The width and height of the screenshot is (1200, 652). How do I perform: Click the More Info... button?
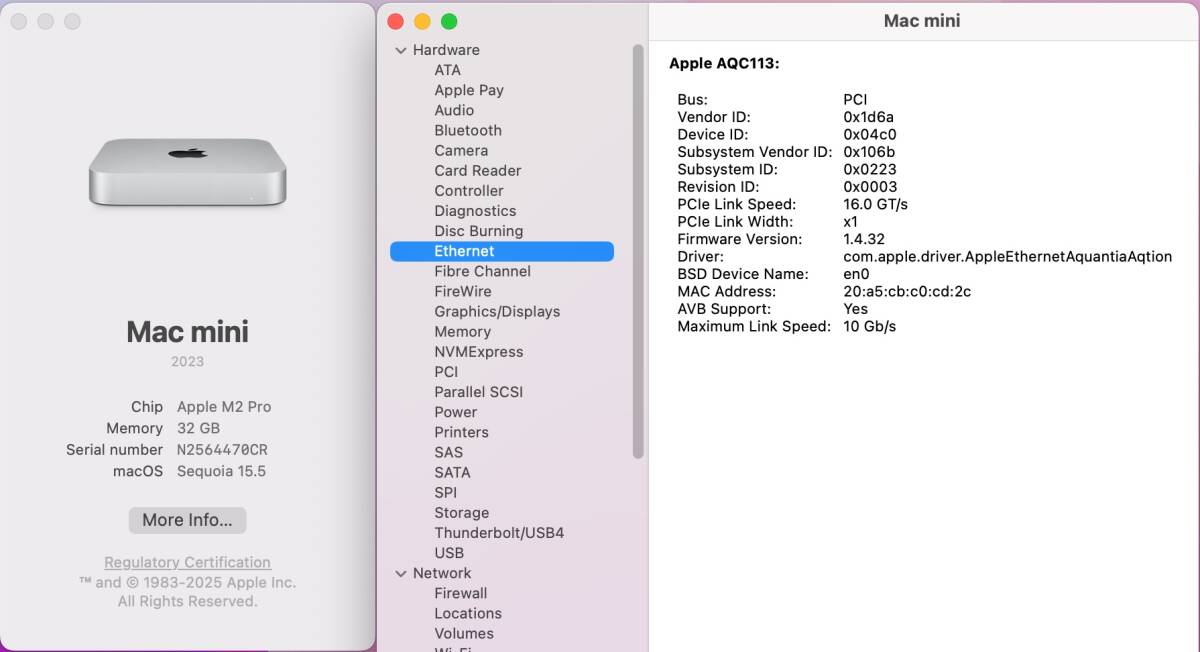(x=187, y=520)
